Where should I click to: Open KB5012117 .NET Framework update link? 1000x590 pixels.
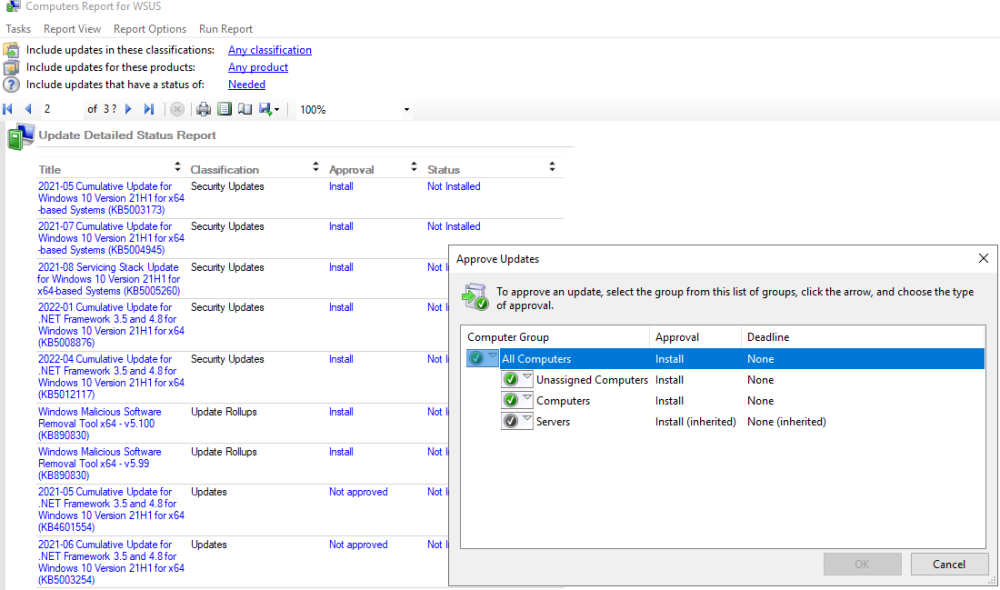[111, 376]
